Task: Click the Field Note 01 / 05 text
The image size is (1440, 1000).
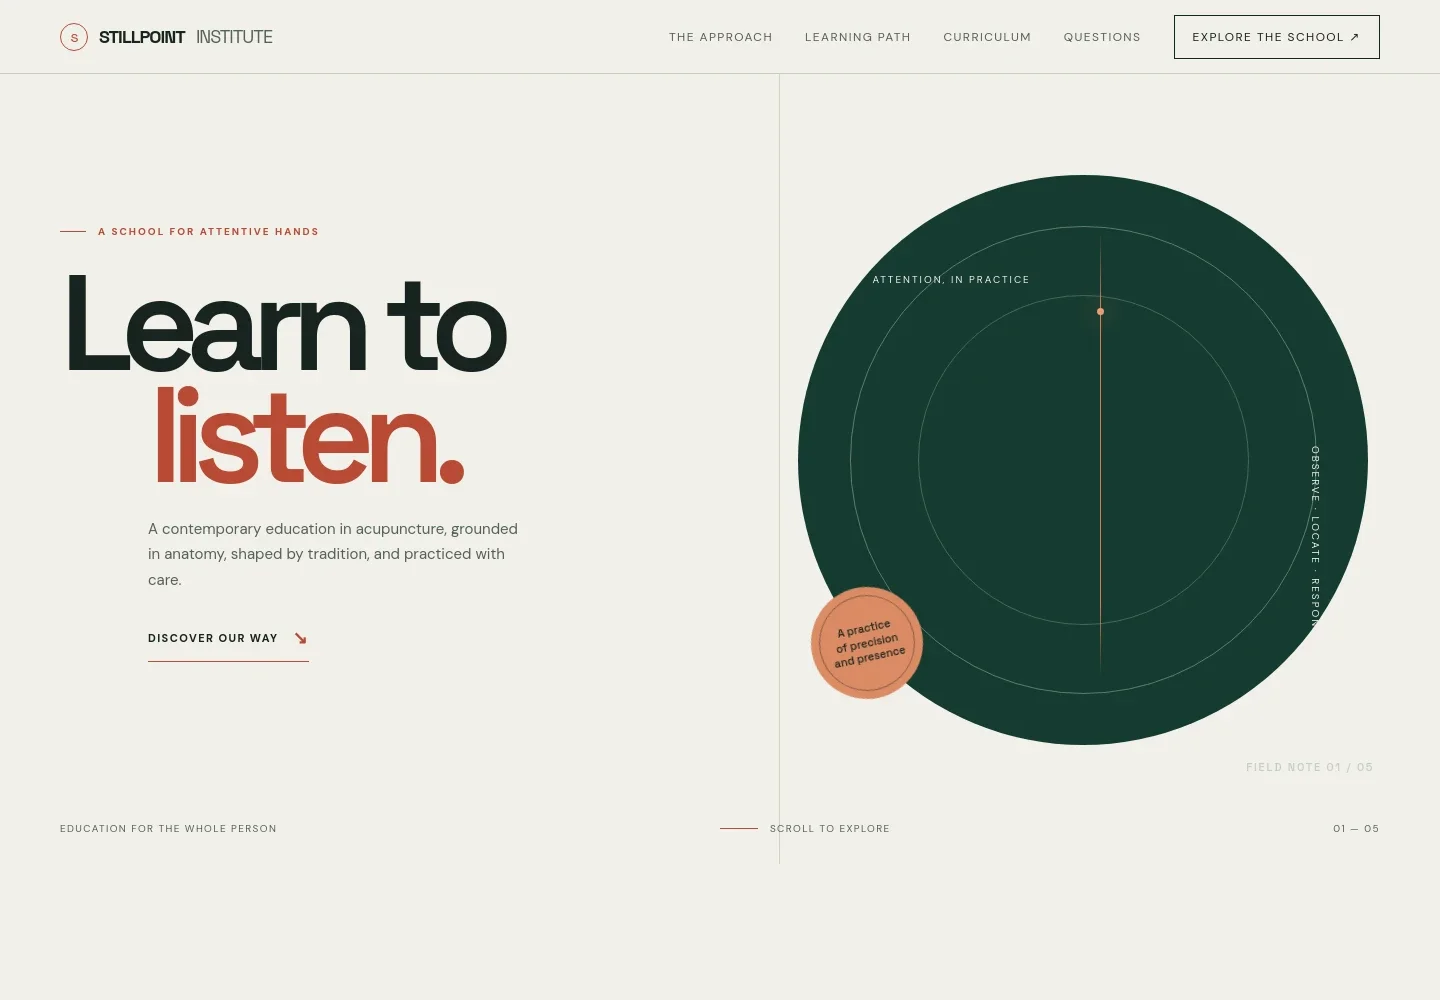Action: 1309,768
